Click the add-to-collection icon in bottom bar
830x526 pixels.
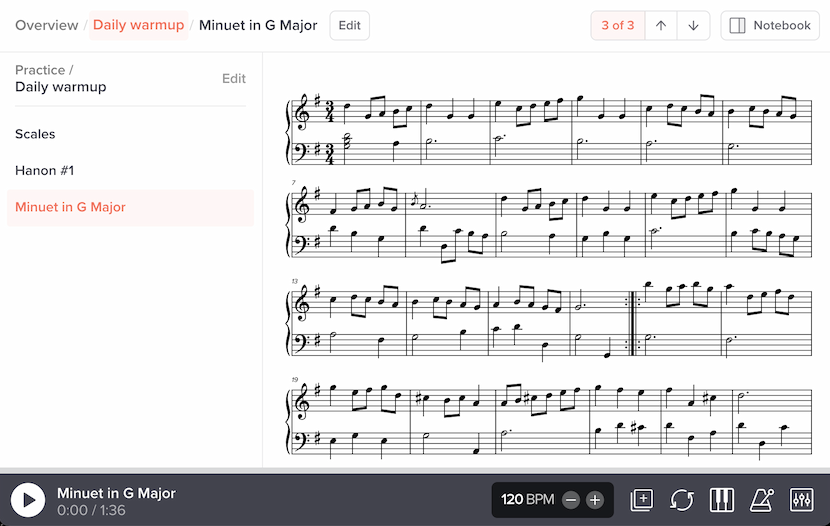click(641, 500)
